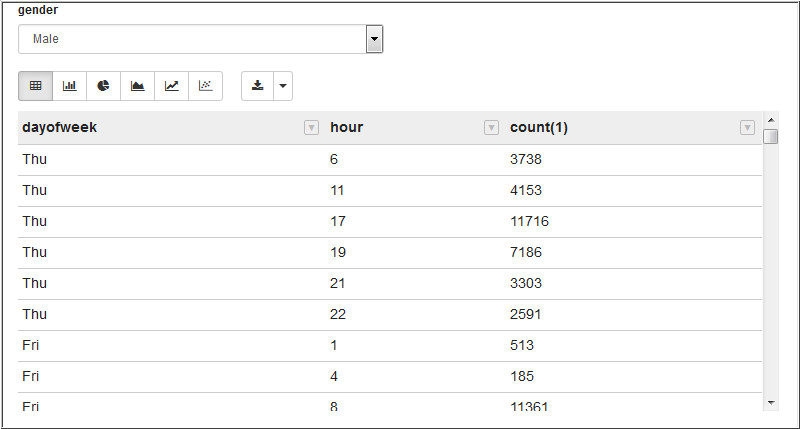Switch to table view

[x=35, y=86]
